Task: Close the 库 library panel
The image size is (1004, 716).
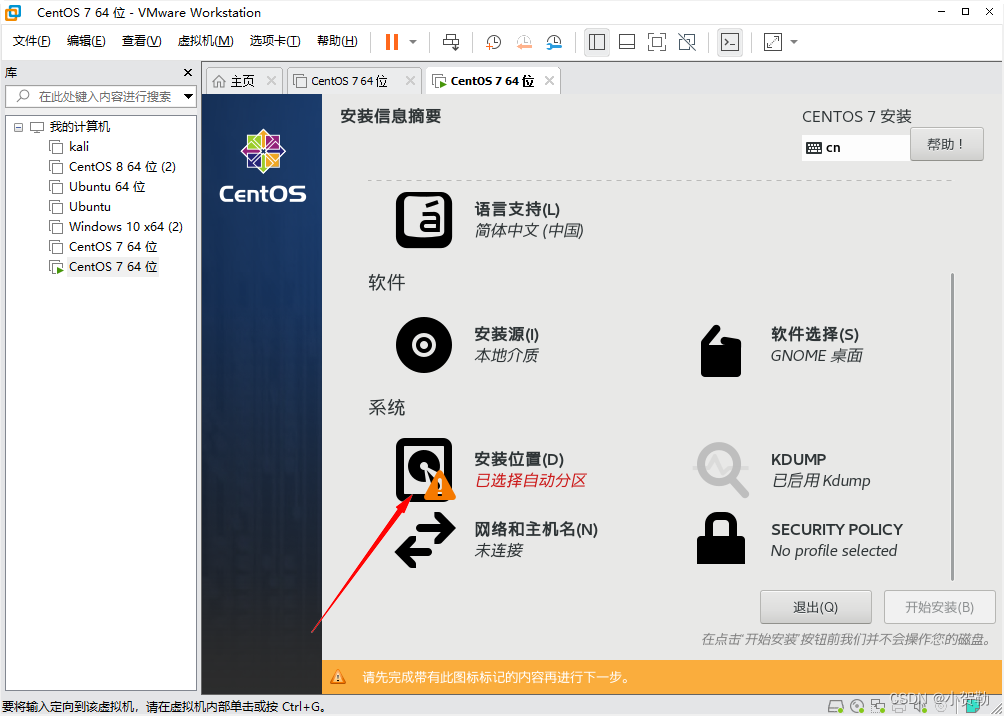Action: coord(188,72)
